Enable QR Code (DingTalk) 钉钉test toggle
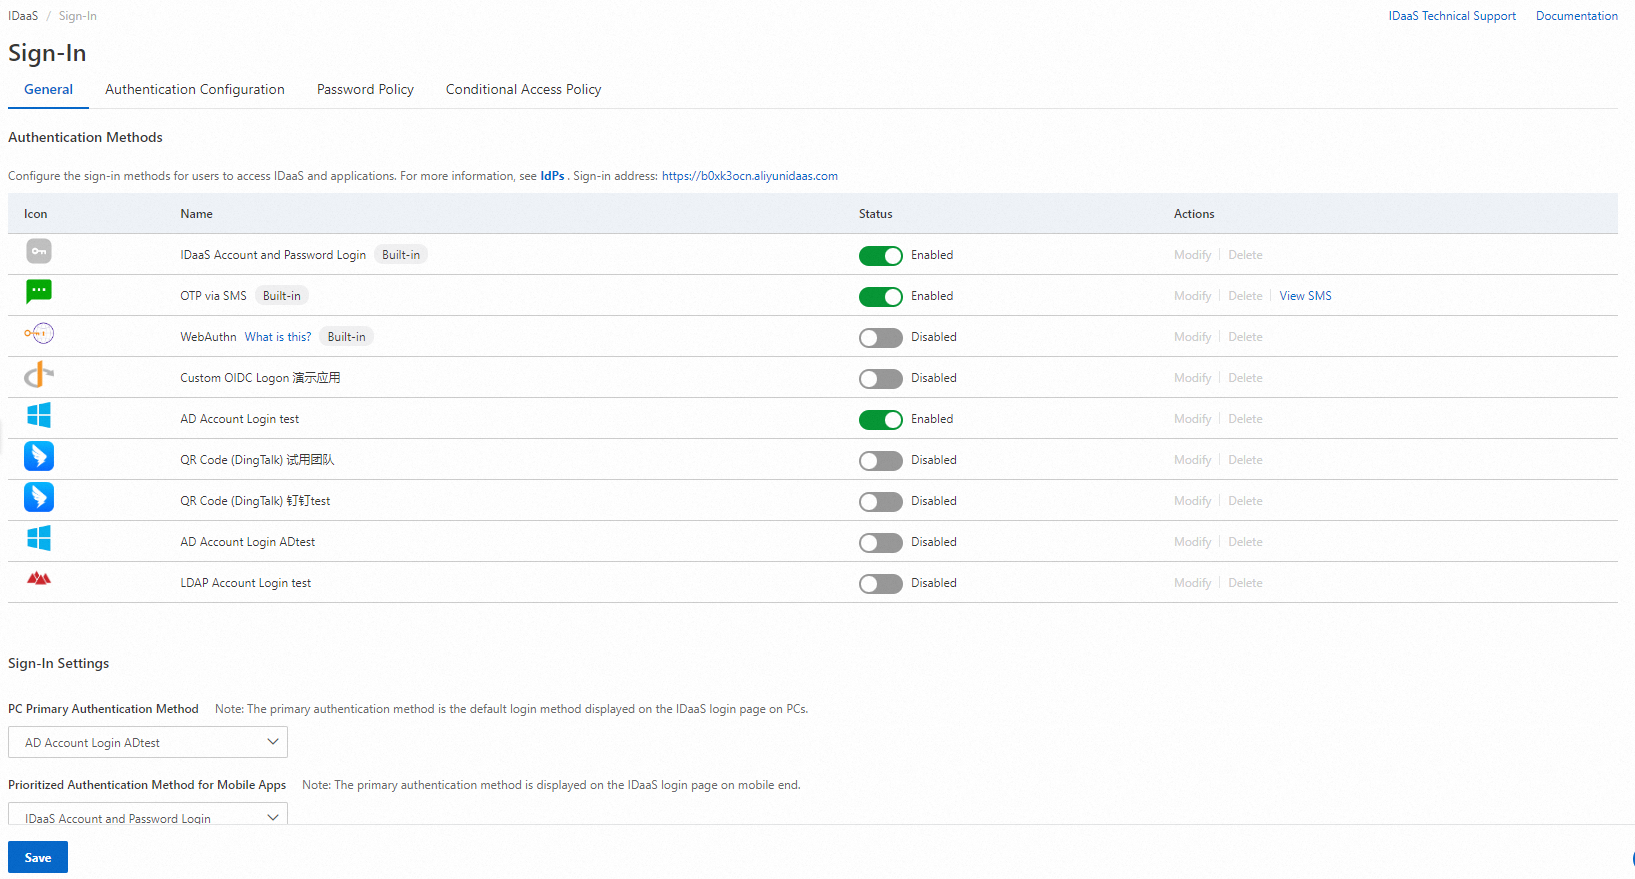The height and width of the screenshot is (879, 1635). [x=881, y=502]
